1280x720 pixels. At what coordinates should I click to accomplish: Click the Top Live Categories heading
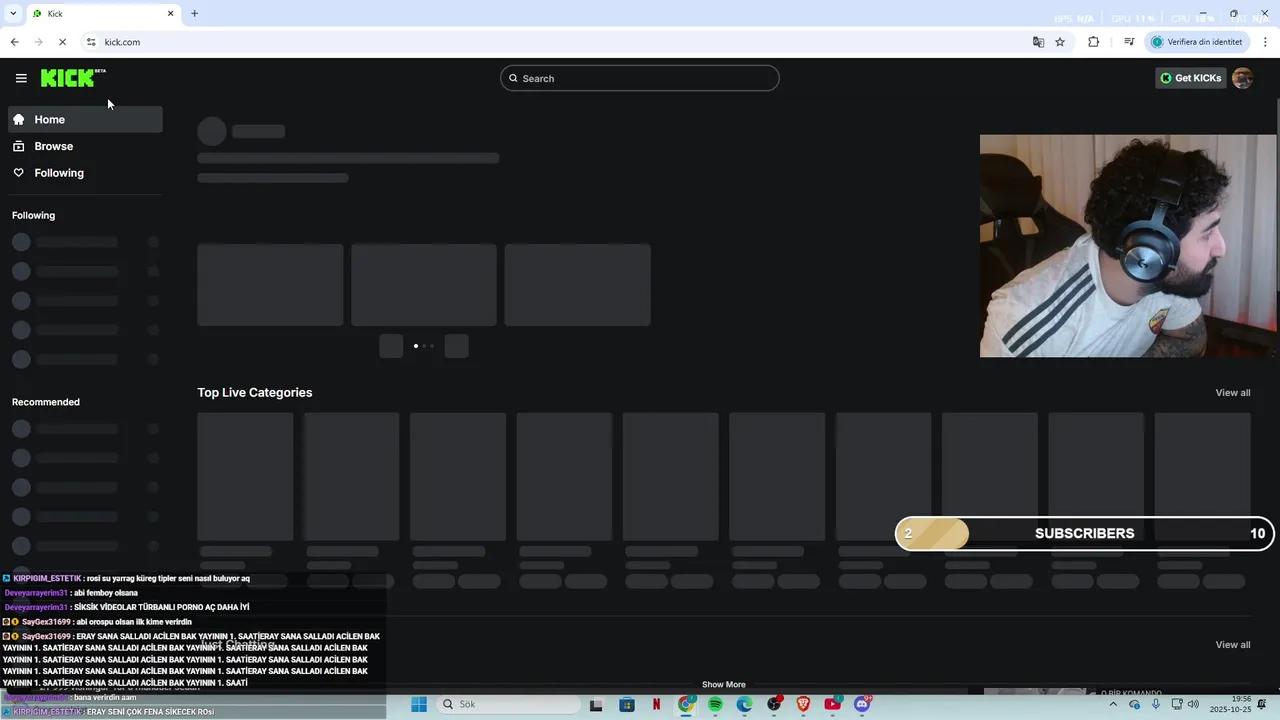pos(254,393)
